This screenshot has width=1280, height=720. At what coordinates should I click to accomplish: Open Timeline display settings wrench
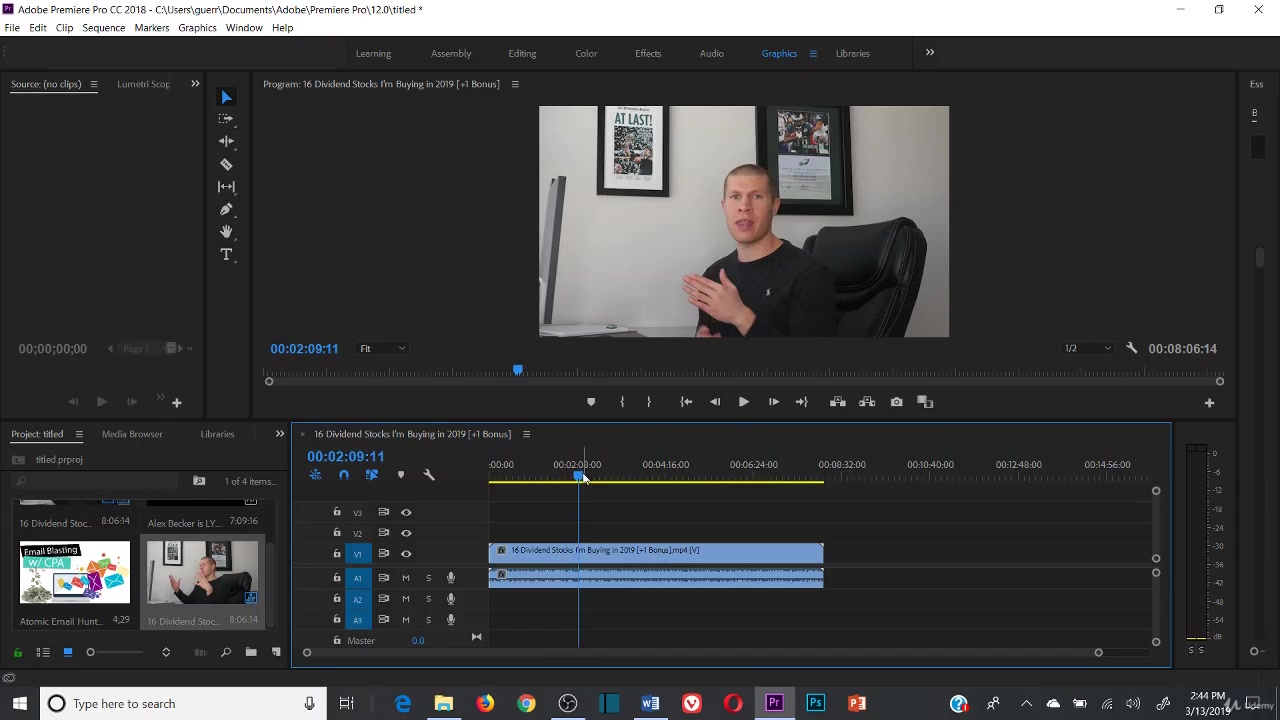click(429, 475)
